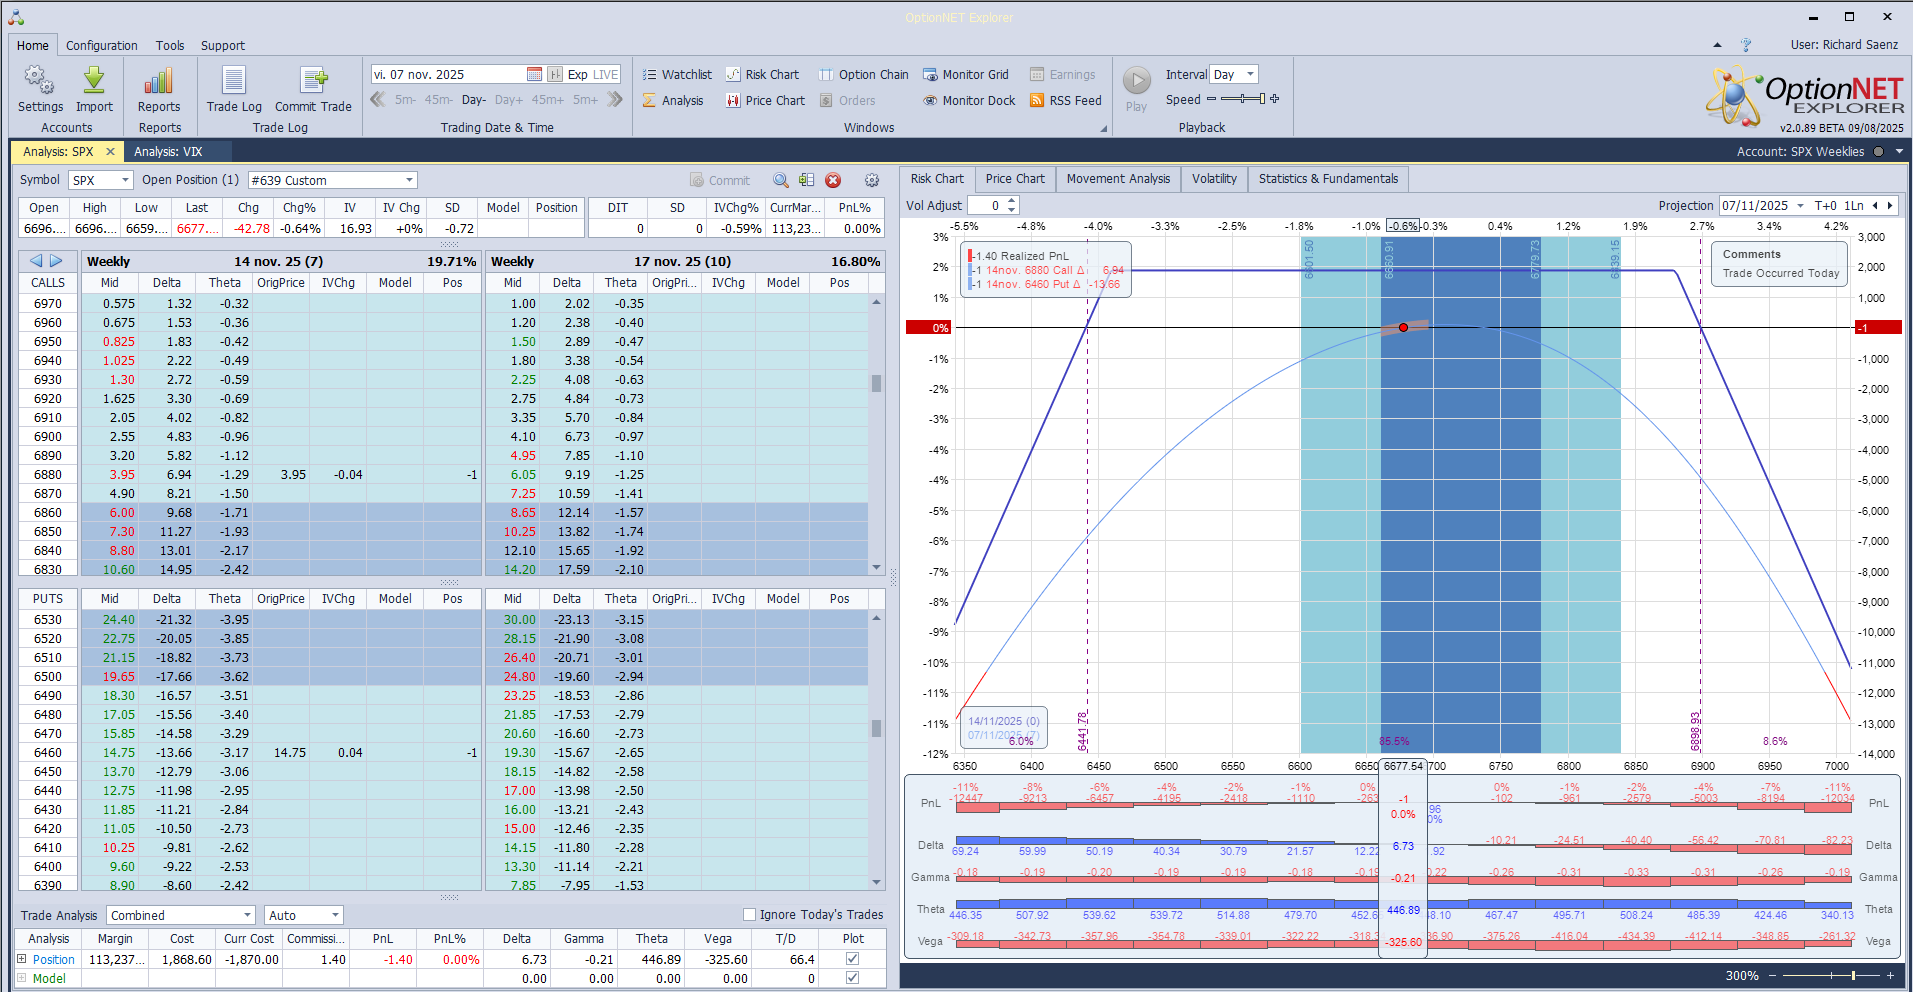Switch to the Statistics & Fundamentals tab
This screenshot has width=1913, height=992.
[1328, 179]
